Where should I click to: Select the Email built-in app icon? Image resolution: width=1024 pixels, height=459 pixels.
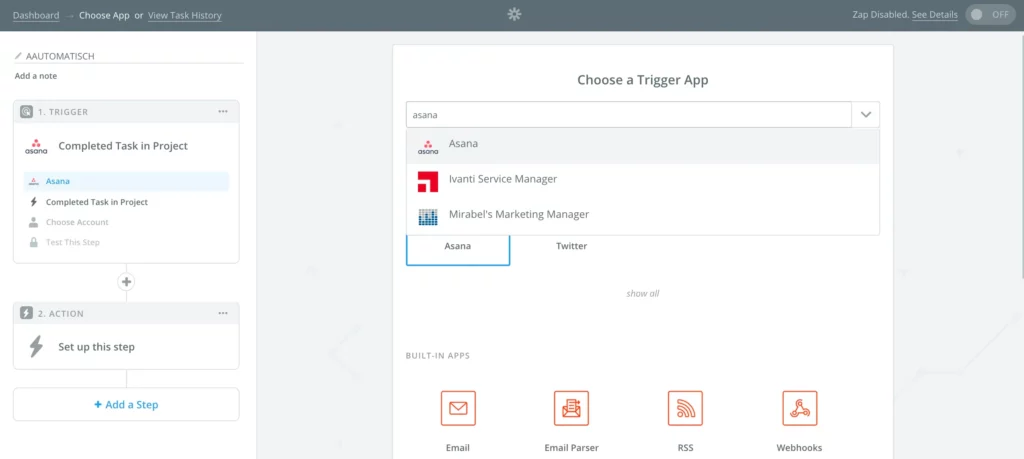coord(458,408)
